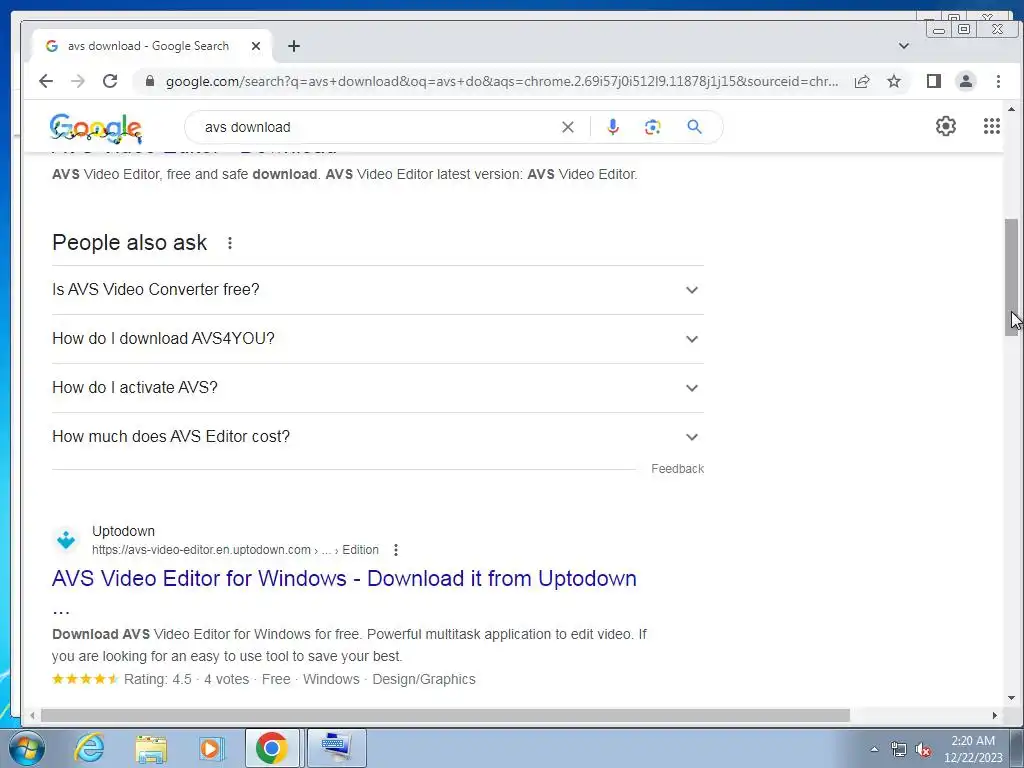1024x768 pixels.
Task: Expand 'How do I download AVS4YOU?'
Action: (377, 338)
